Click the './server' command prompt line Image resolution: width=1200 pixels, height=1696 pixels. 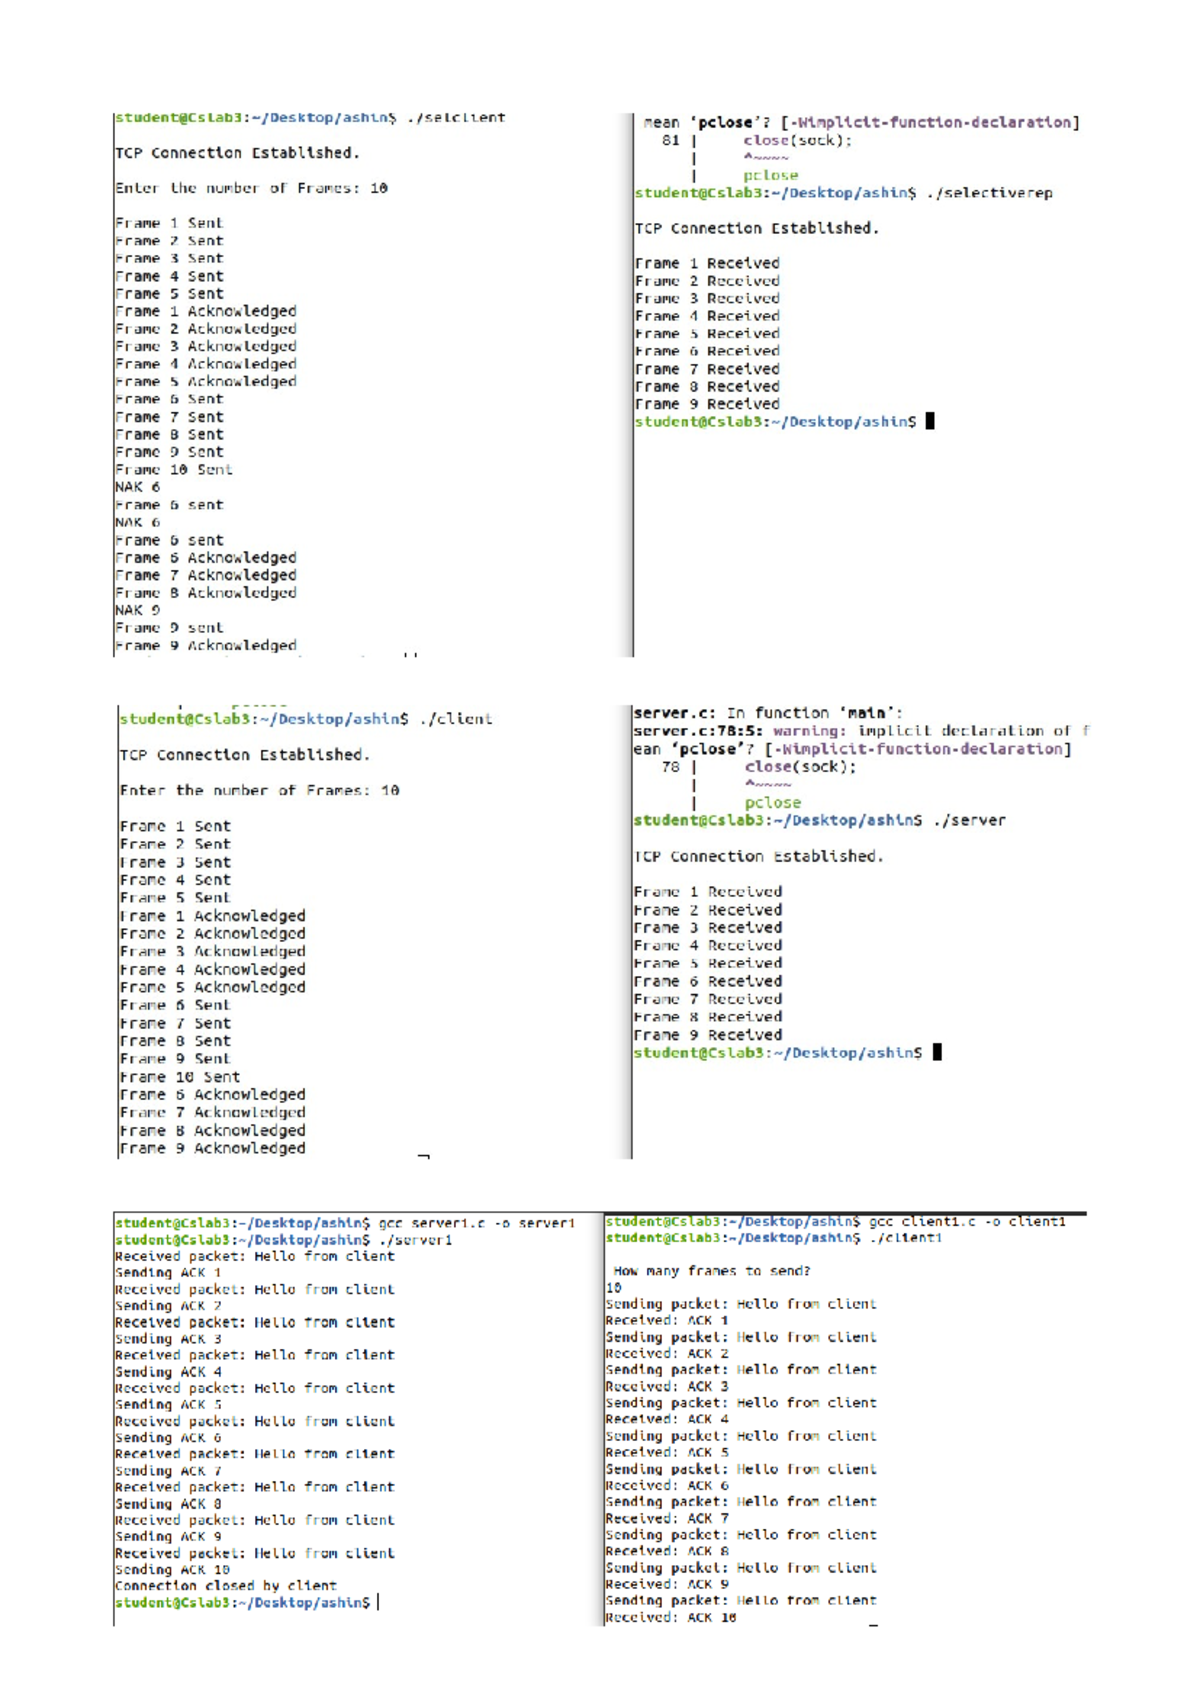point(820,821)
